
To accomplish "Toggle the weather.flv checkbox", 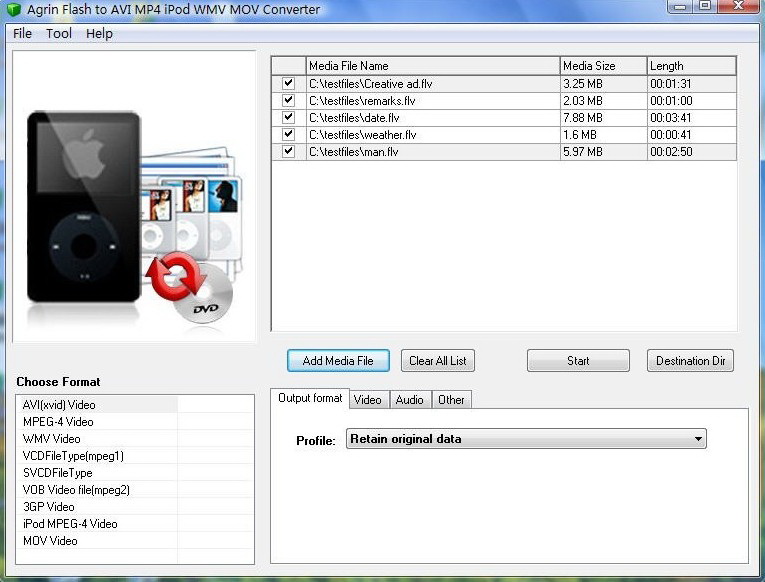I will point(288,134).
